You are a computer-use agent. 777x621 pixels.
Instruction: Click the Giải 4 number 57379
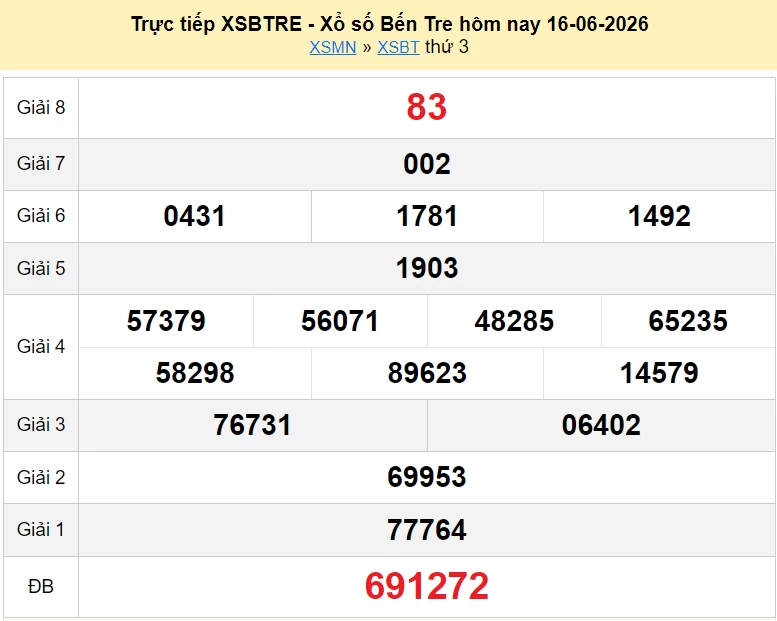point(166,321)
